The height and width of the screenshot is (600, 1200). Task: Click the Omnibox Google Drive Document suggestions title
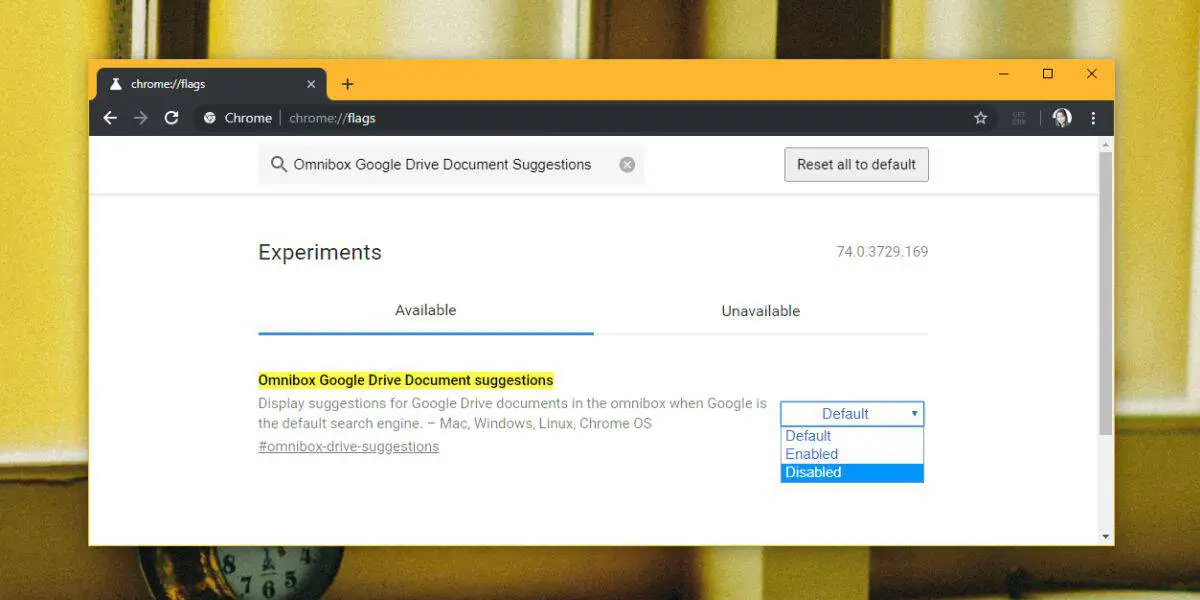click(x=406, y=380)
